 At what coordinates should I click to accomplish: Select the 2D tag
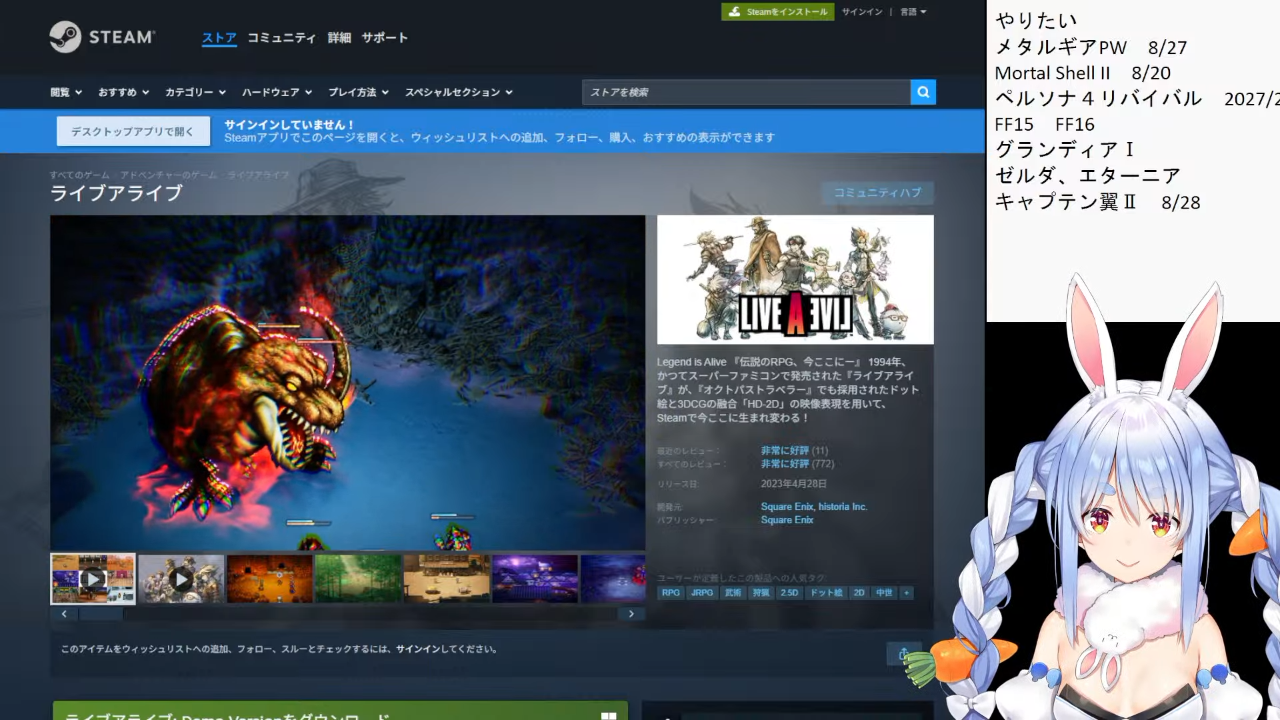pos(859,593)
